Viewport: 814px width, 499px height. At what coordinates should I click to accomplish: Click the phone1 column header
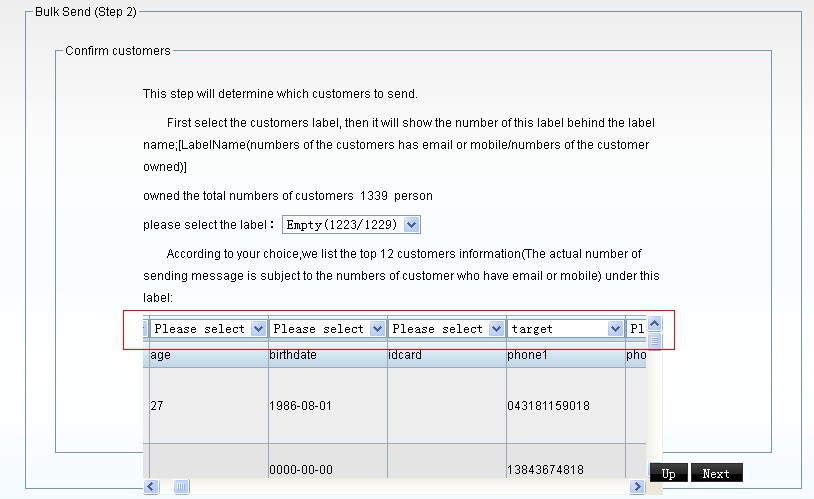(565, 355)
